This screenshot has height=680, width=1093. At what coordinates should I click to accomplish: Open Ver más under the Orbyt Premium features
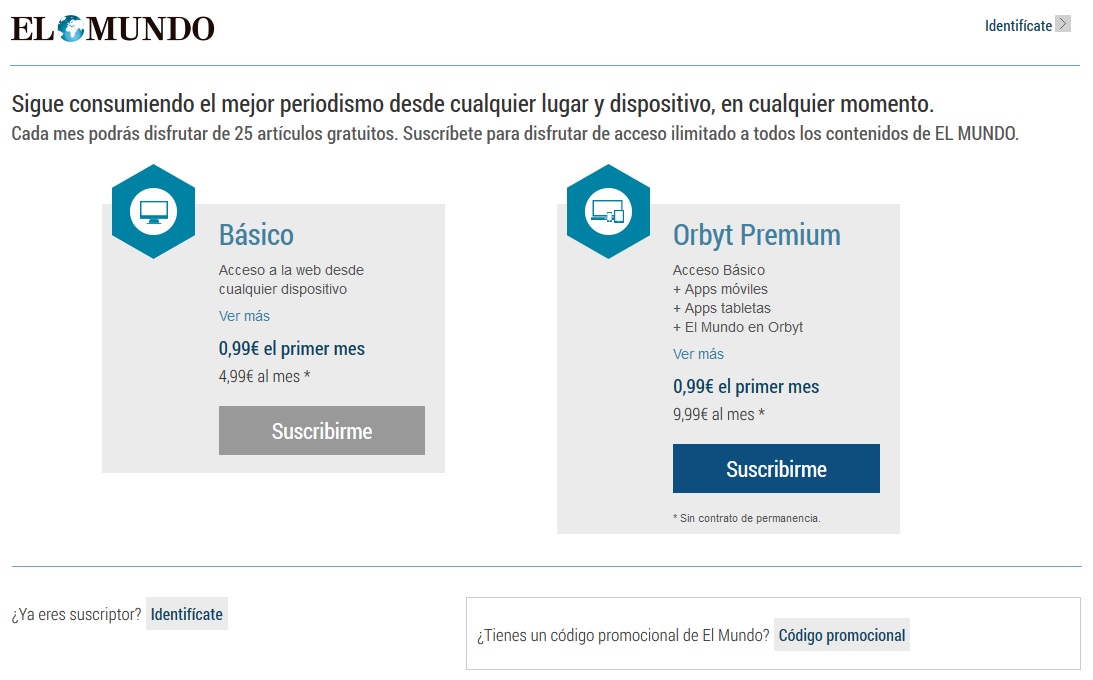698,354
